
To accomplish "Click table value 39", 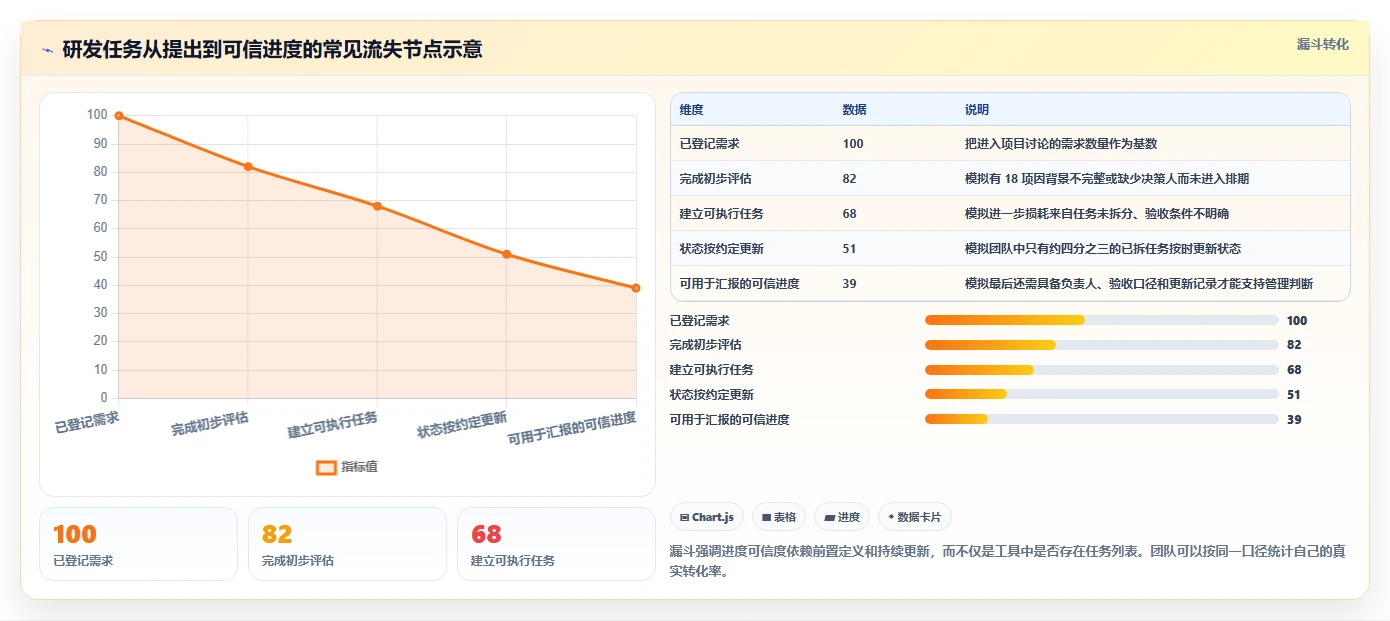I will [x=849, y=284].
